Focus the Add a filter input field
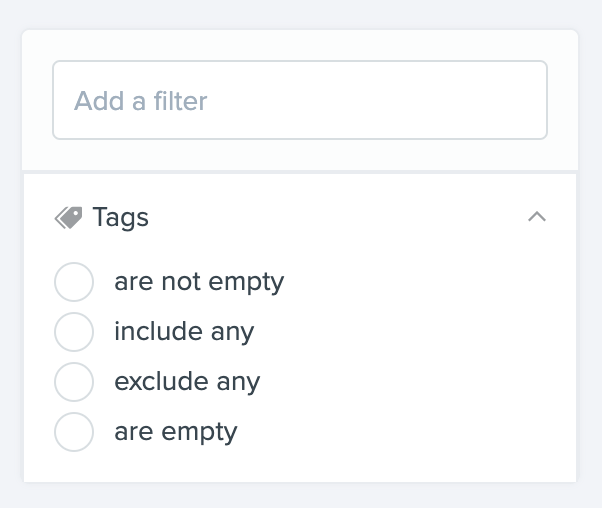The height and width of the screenshot is (508, 602). 300,100
